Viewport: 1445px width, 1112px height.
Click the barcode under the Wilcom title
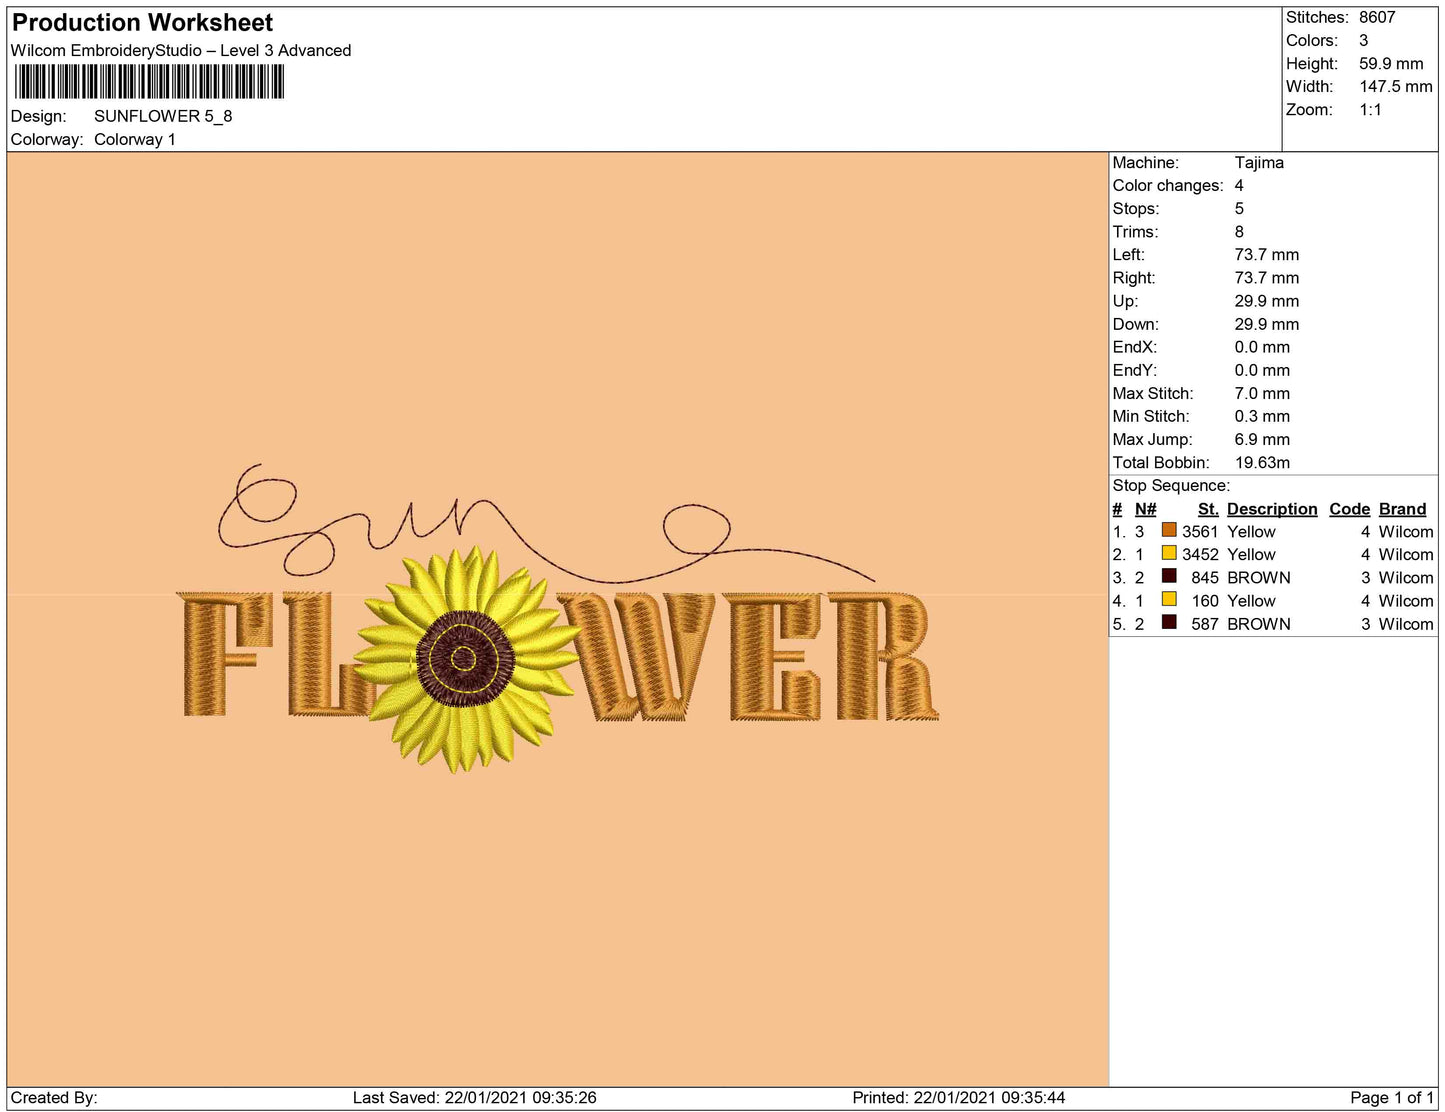tap(149, 82)
